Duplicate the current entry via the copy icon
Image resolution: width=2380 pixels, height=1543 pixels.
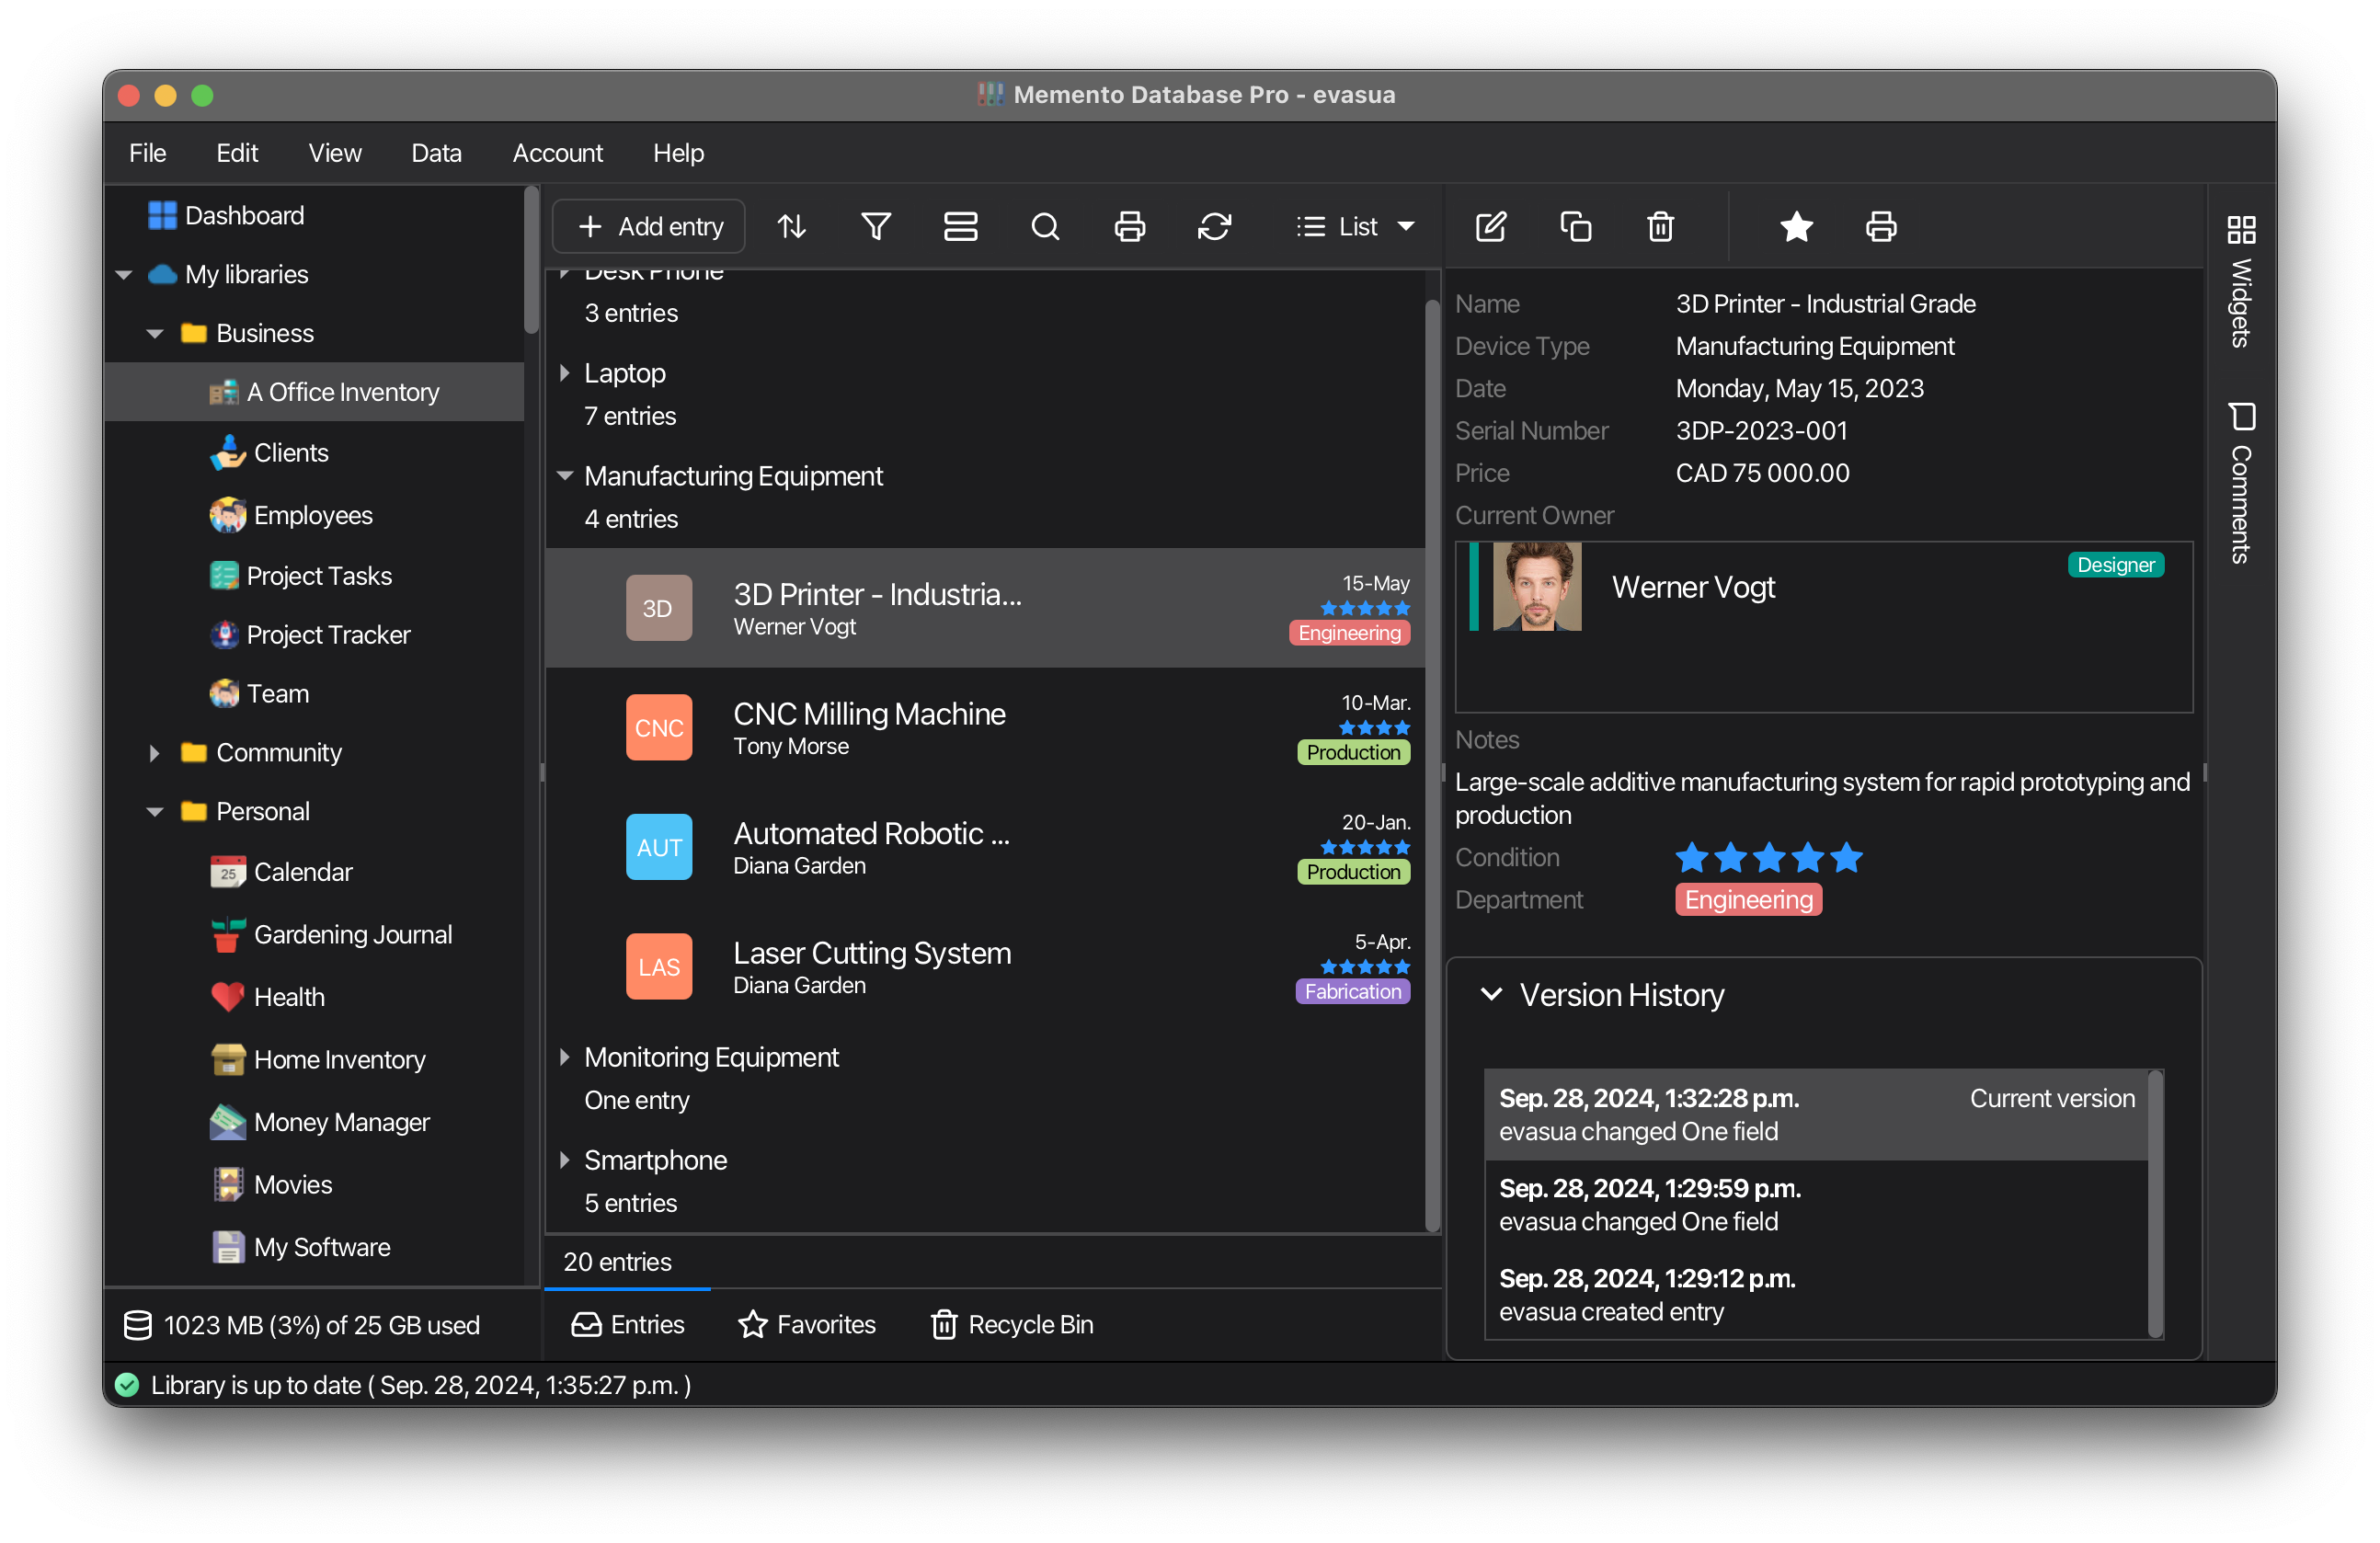[x=1575, y=226]
